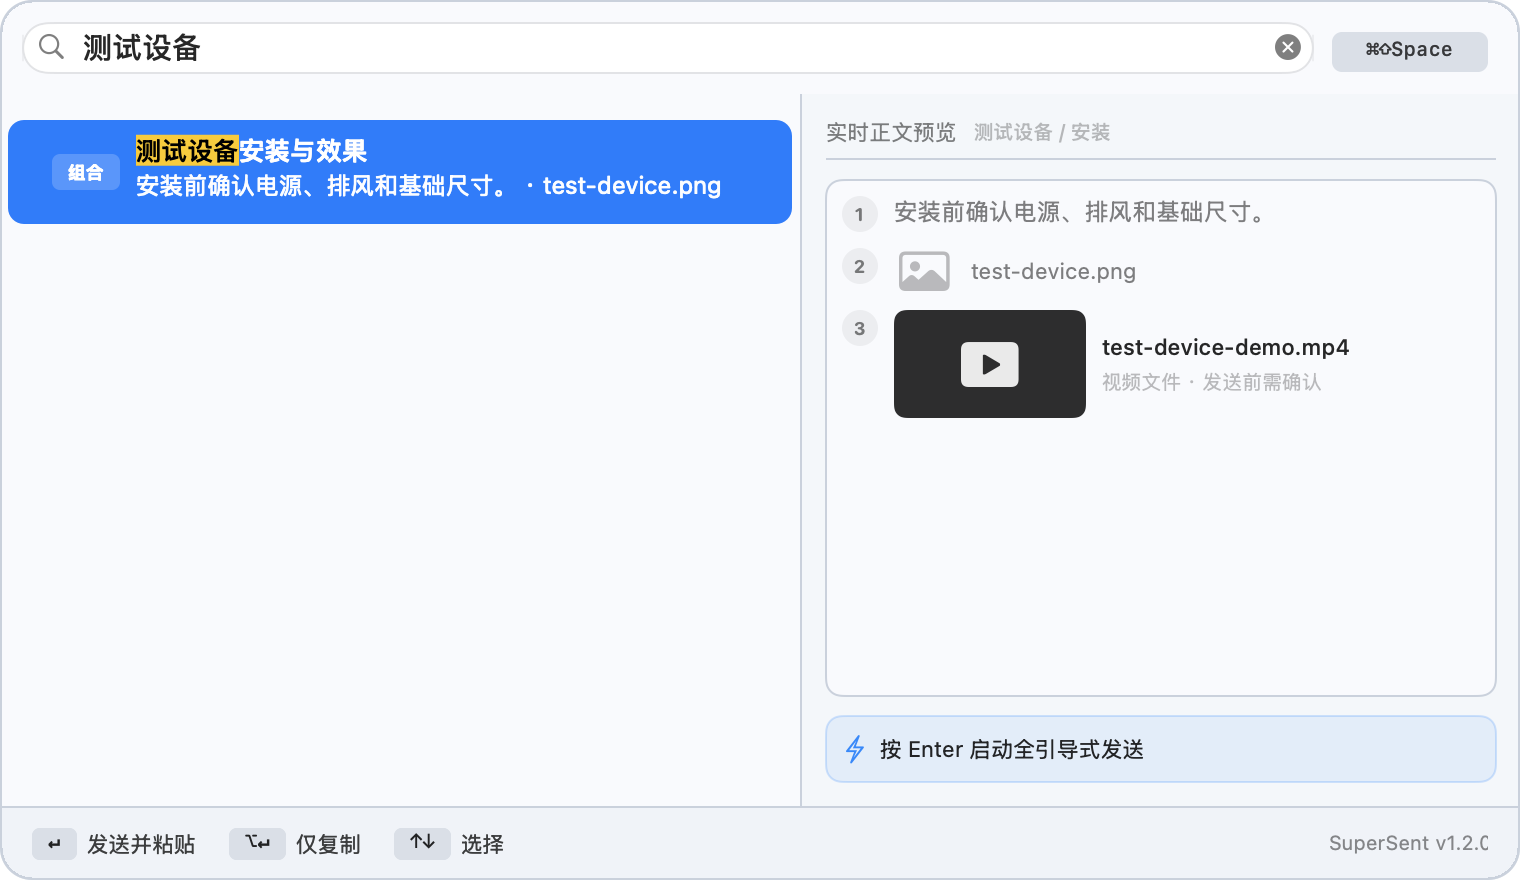Click 仅复制 footer action
The height and width of the screenshot is (880, 1520).
[x=328, y=844]
